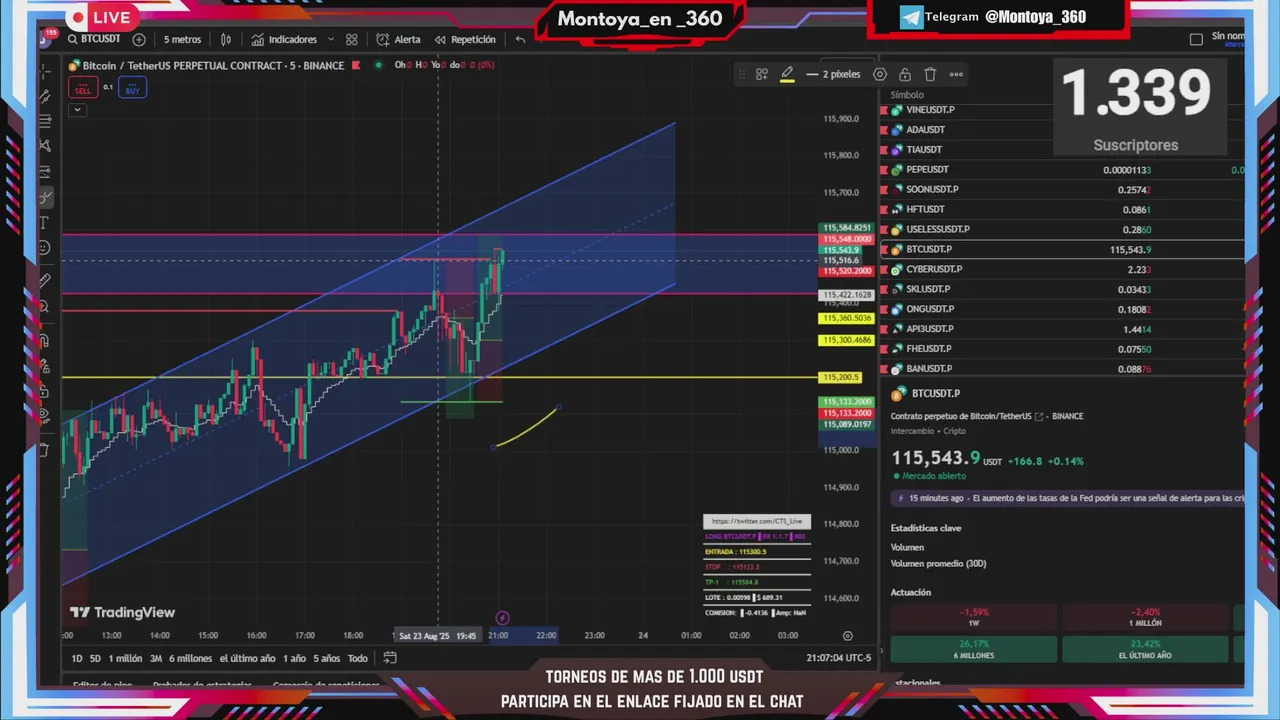Select the Fibonacci tools icon in left toolbar
The image size is (1280, 720).
point(45,121)
